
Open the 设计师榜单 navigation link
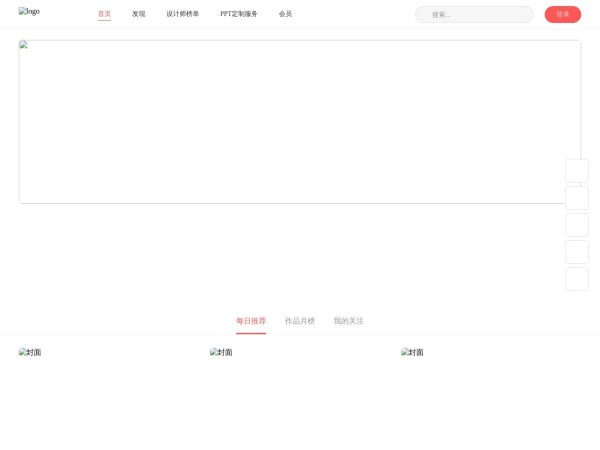182,14
